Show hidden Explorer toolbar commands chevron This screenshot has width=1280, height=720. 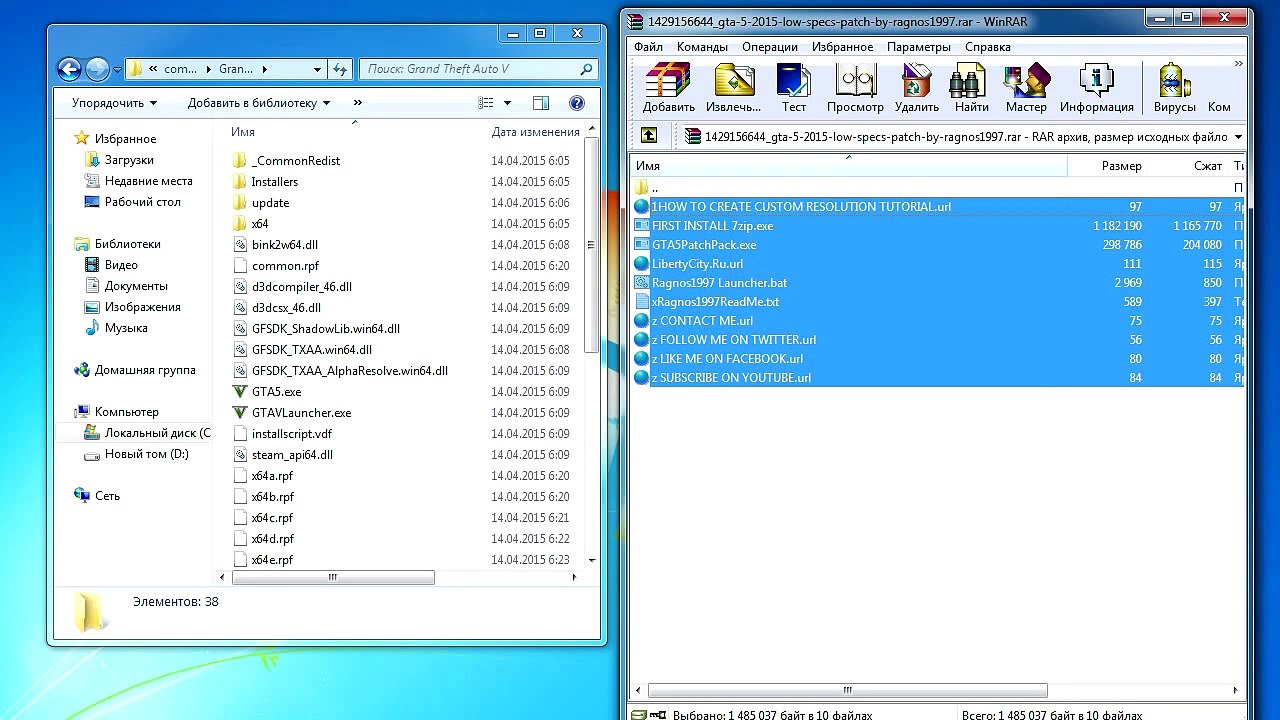tap(357, 103)
